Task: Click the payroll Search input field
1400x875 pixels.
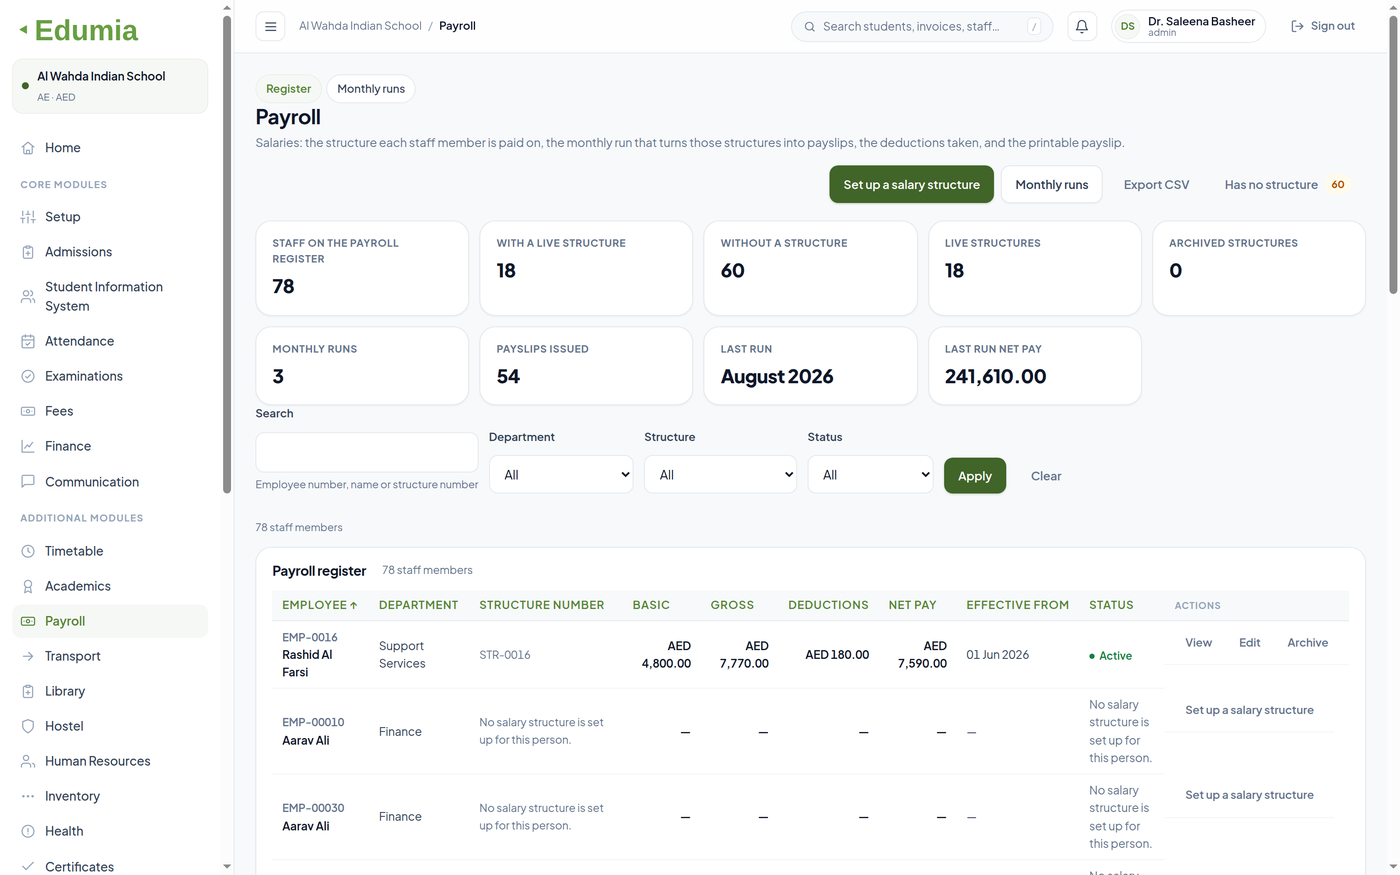Action: tap(367, 452)
